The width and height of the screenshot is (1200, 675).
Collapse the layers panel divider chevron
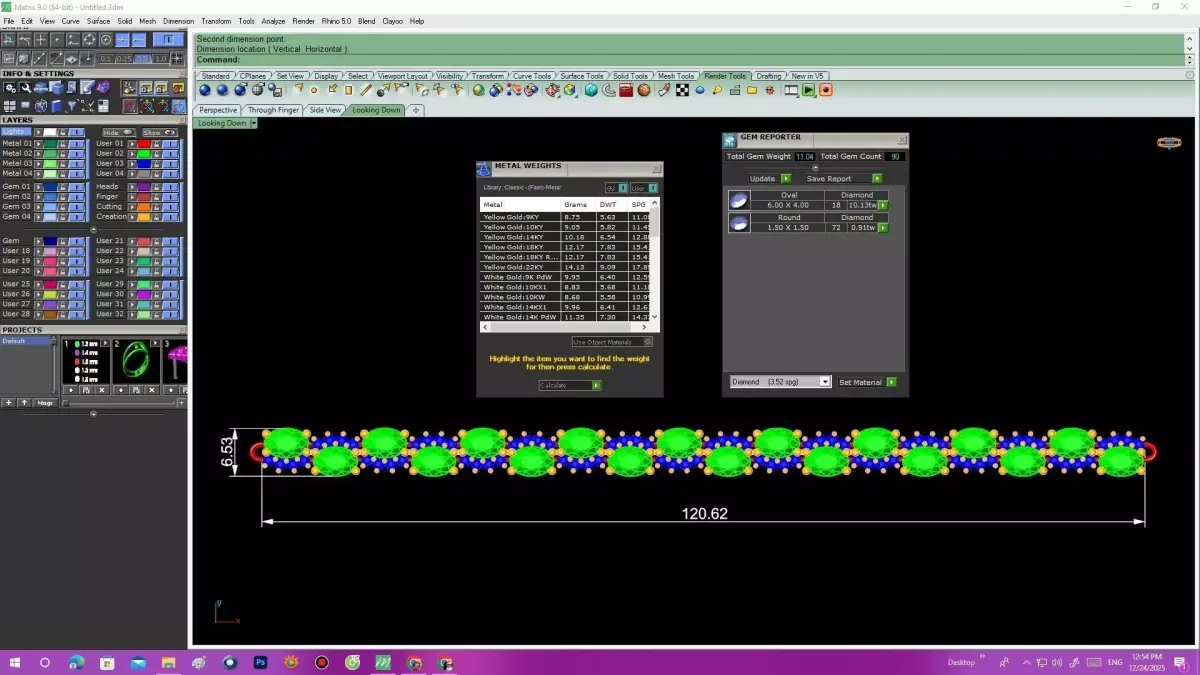click(x=93, y=228)
